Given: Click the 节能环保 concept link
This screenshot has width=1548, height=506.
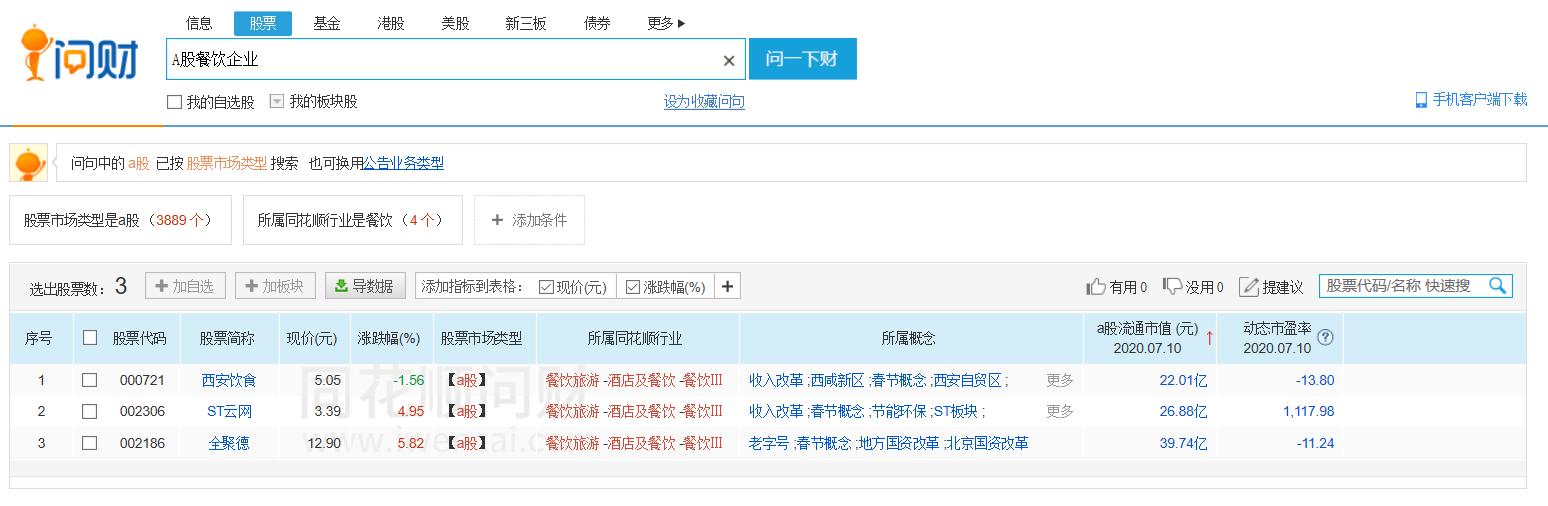Looking at the screenshot, I should [x=899, y=411].
